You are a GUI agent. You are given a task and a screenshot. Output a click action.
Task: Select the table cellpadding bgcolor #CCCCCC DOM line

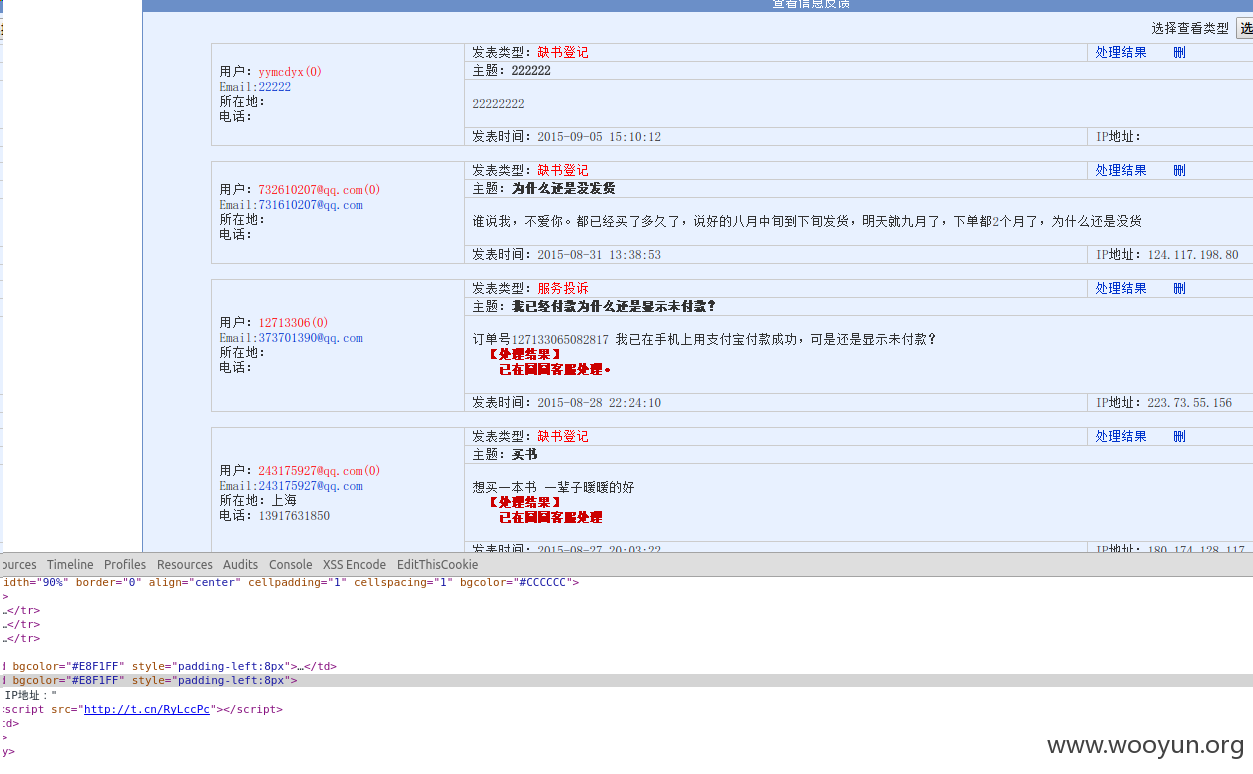[x=290, y=582]
